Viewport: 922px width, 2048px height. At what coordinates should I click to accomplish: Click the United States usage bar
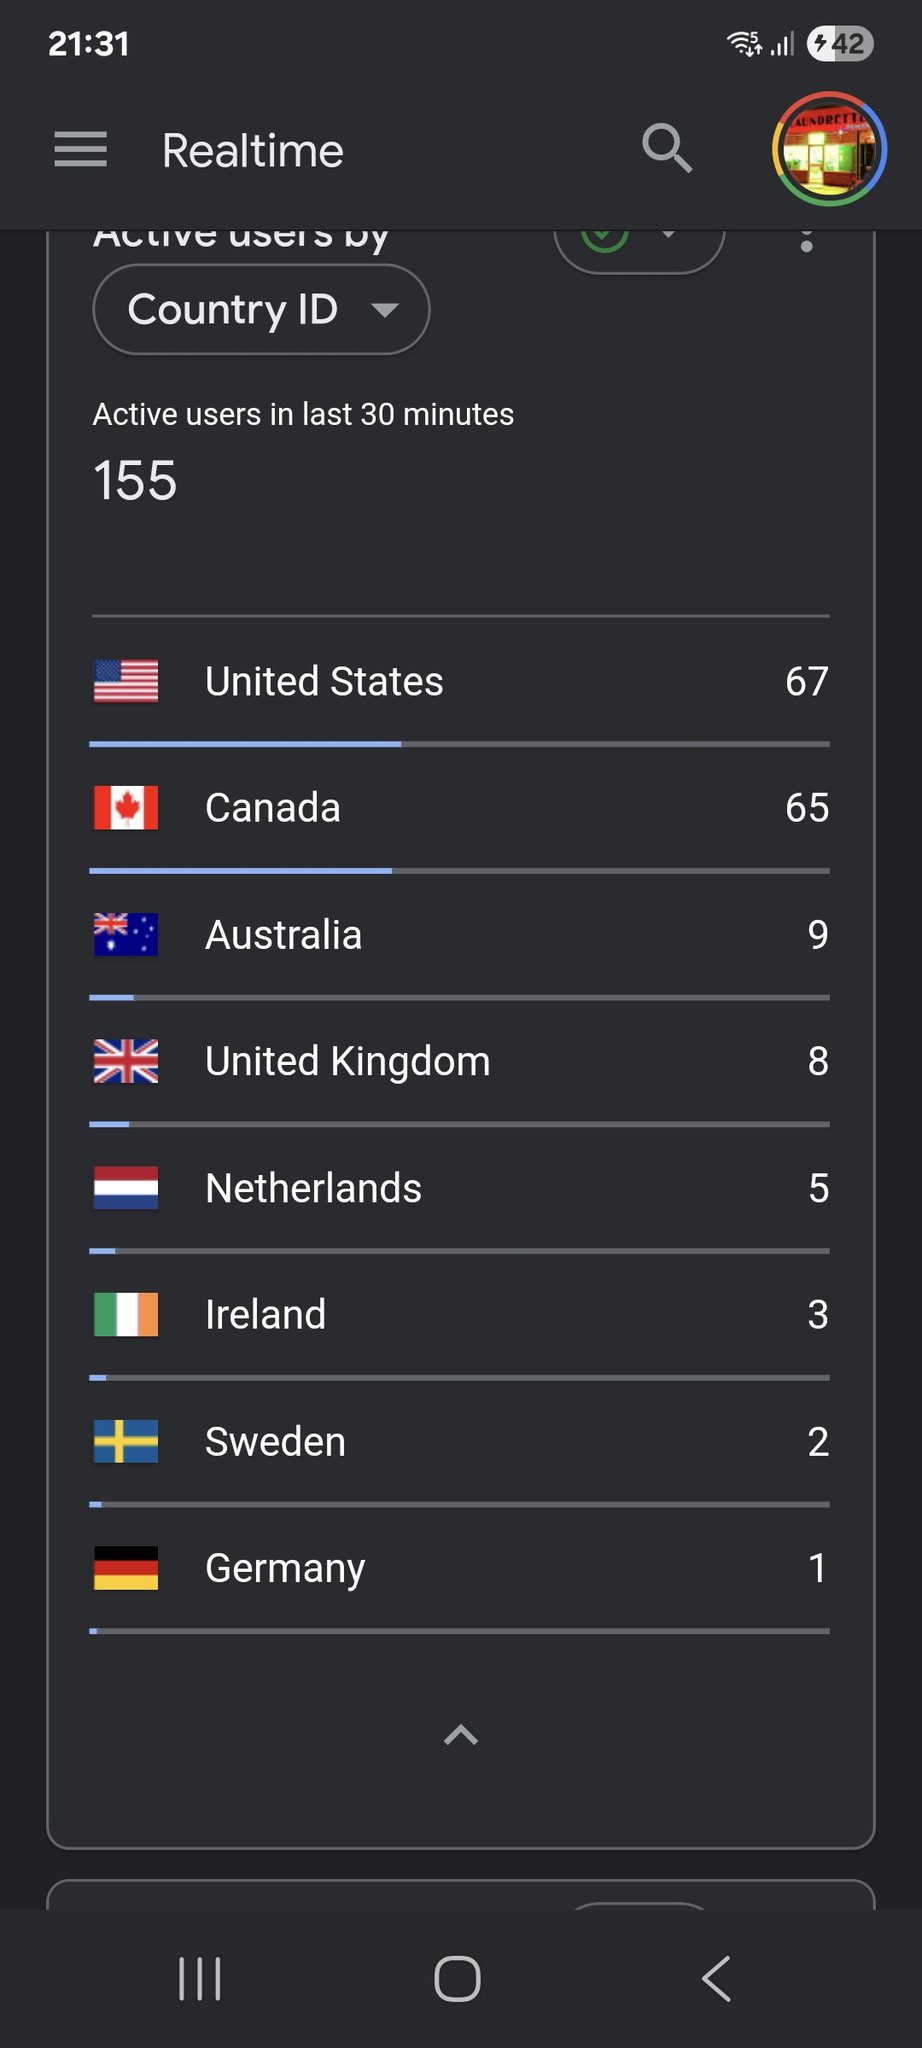(460, 744)
